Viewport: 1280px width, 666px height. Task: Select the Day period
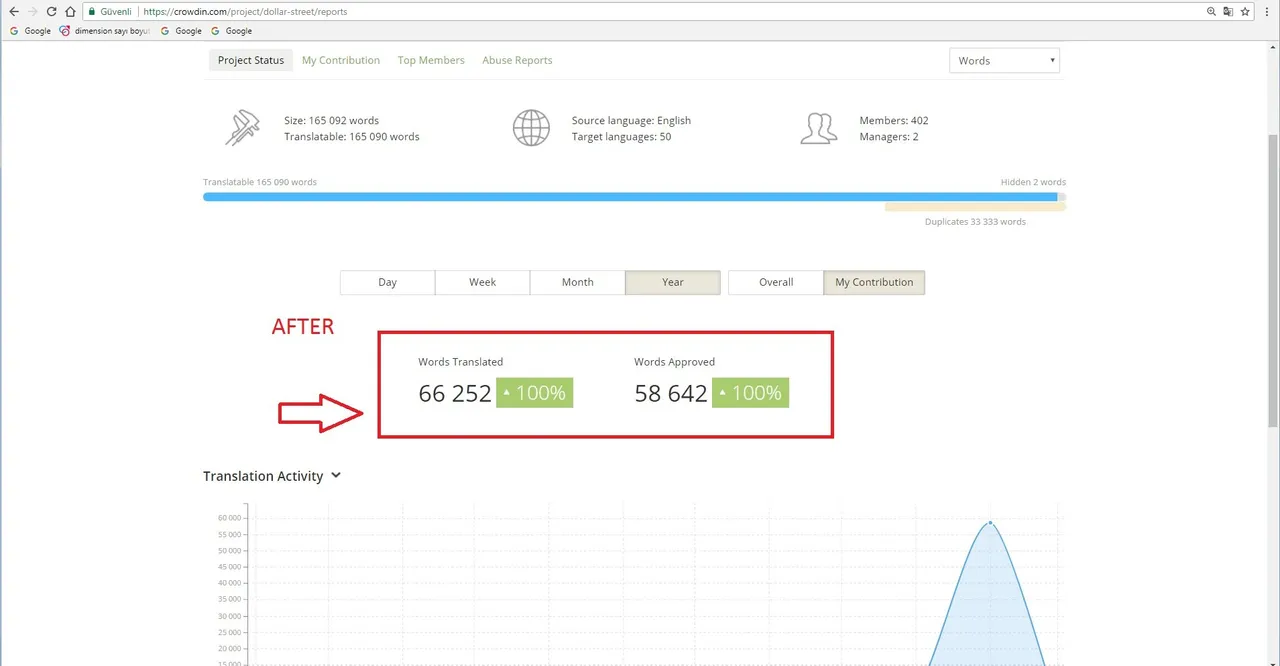[387, 282]
